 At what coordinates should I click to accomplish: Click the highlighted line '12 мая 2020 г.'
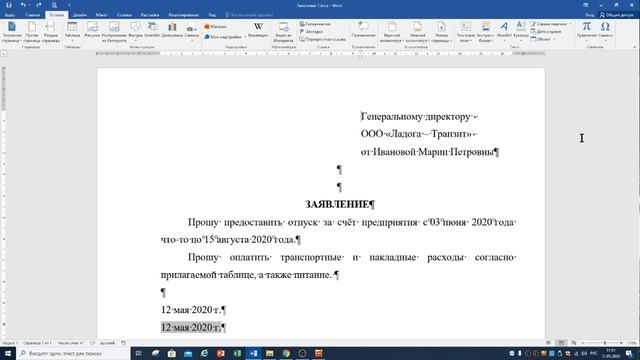tap(191, 327)
